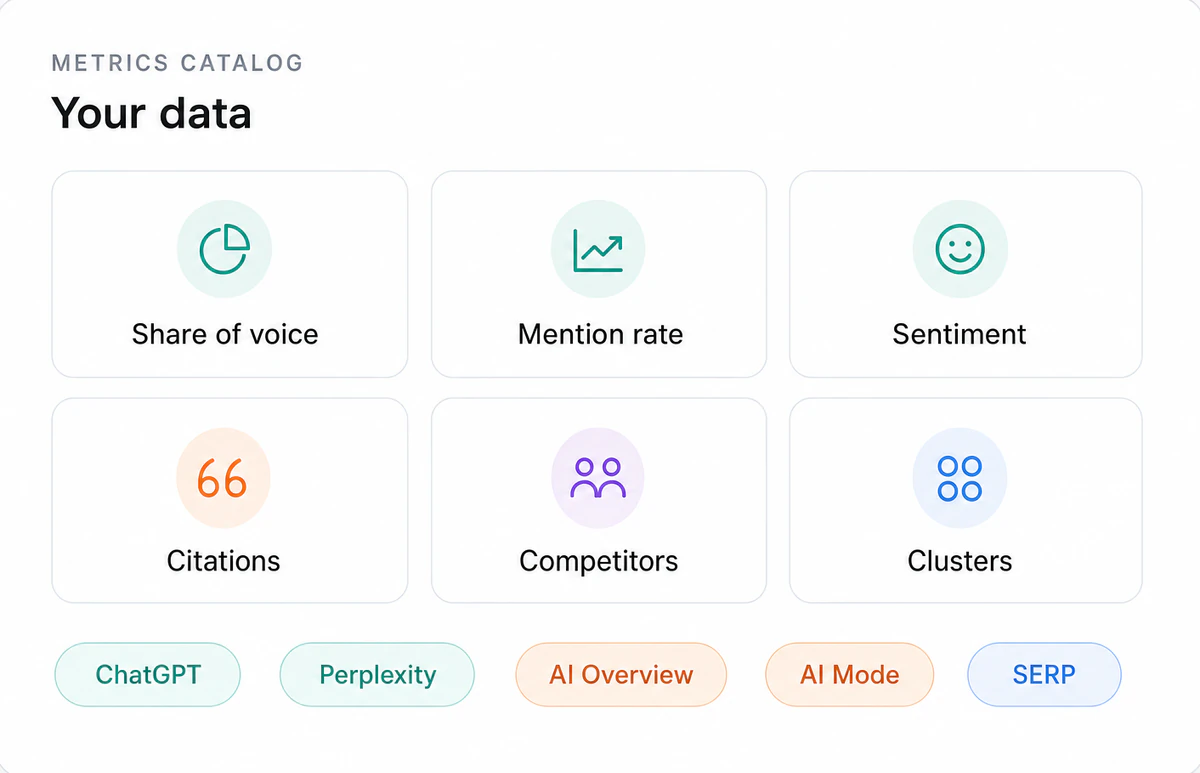
Task: Click the Metrics Catalog heading label
Action: [177, 63]
